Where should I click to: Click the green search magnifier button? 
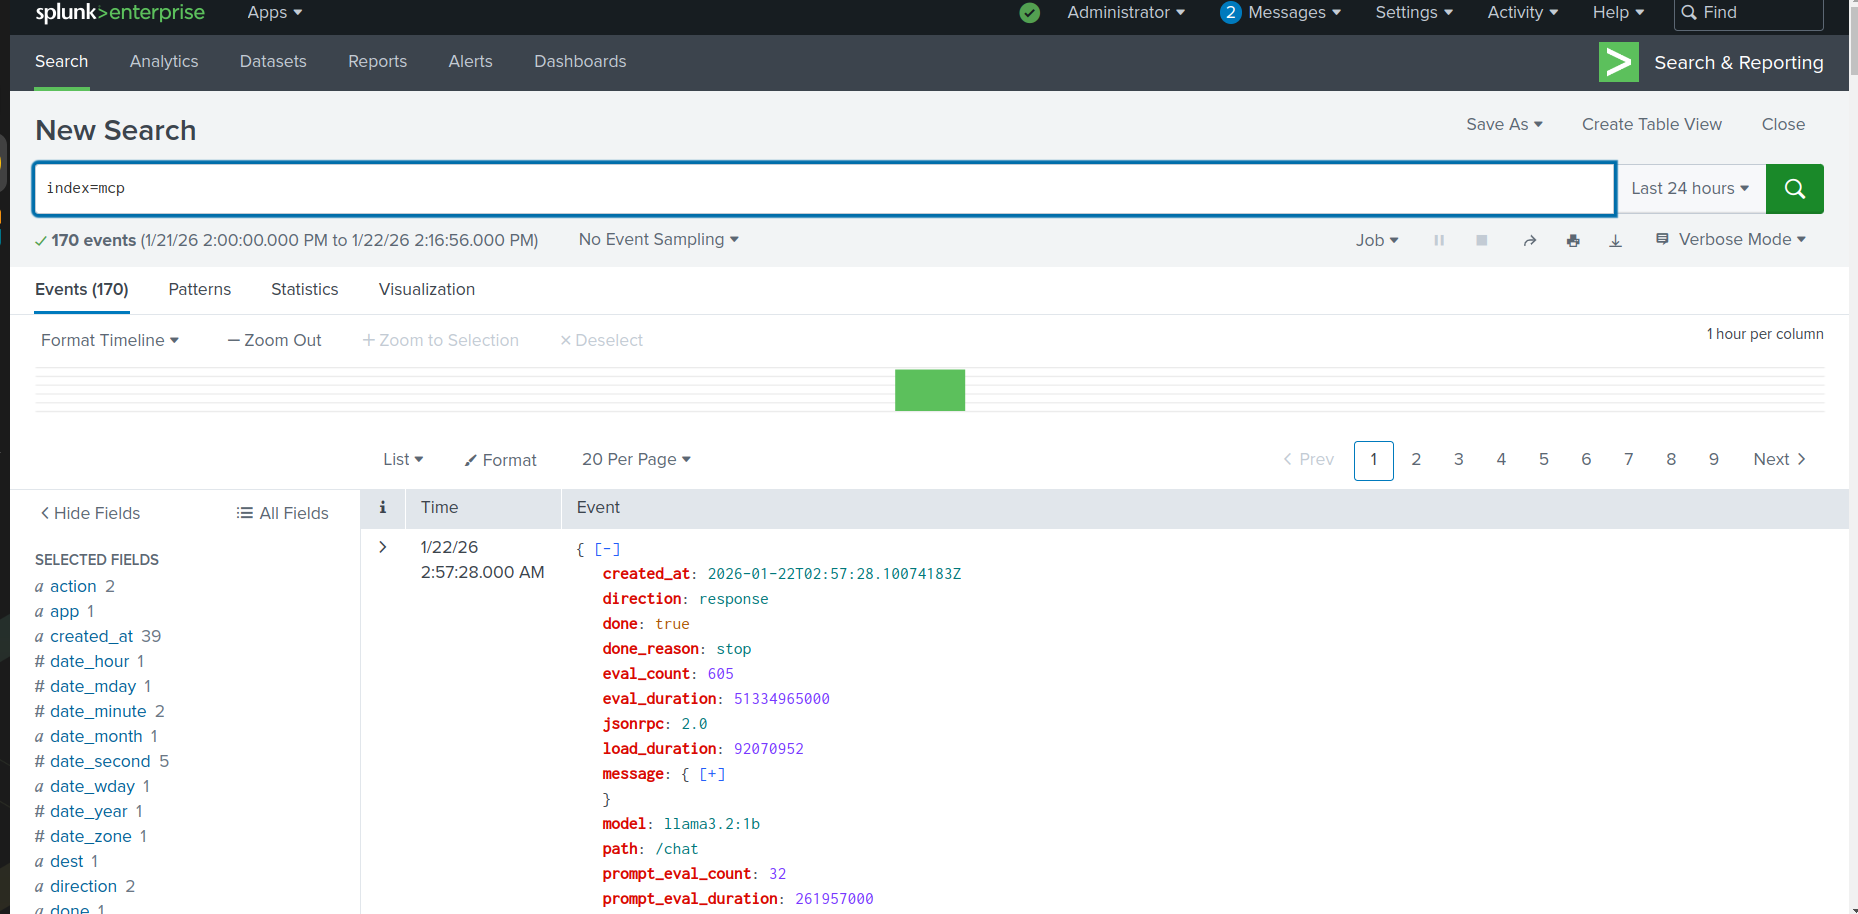click(1794, 189)
